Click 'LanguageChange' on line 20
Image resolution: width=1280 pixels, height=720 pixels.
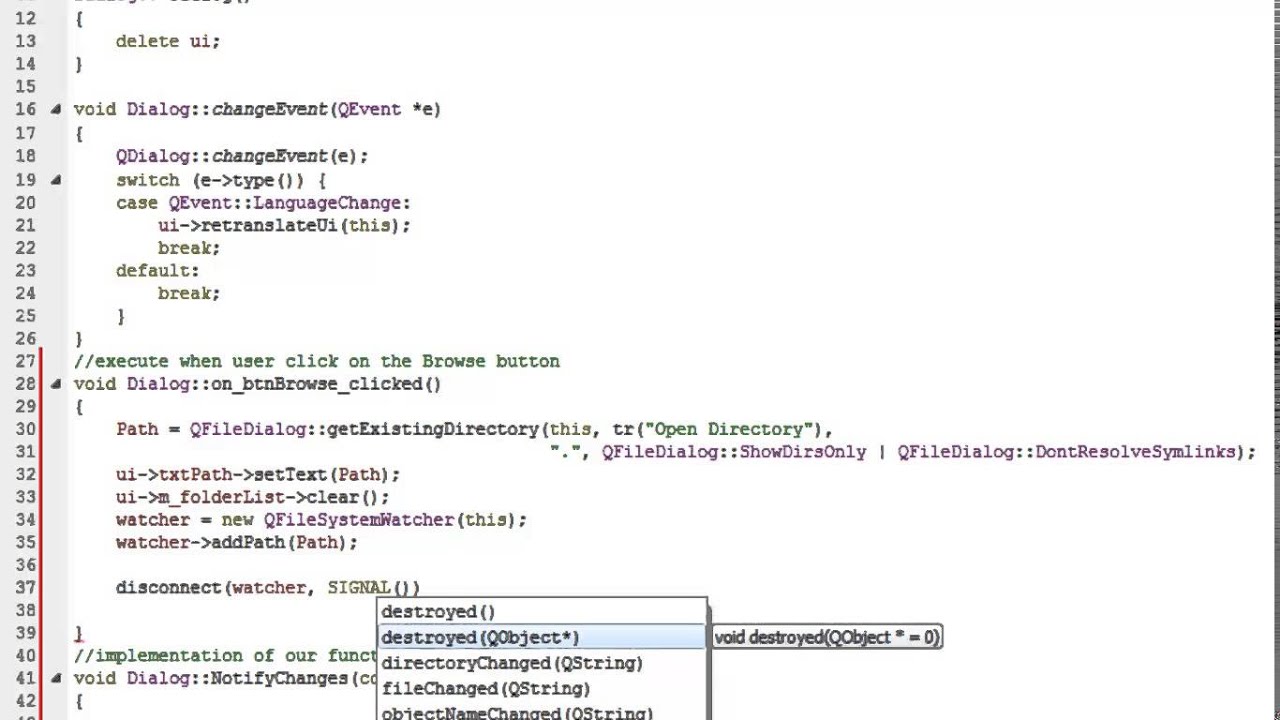pyautogui.click(x=327, y=203)
